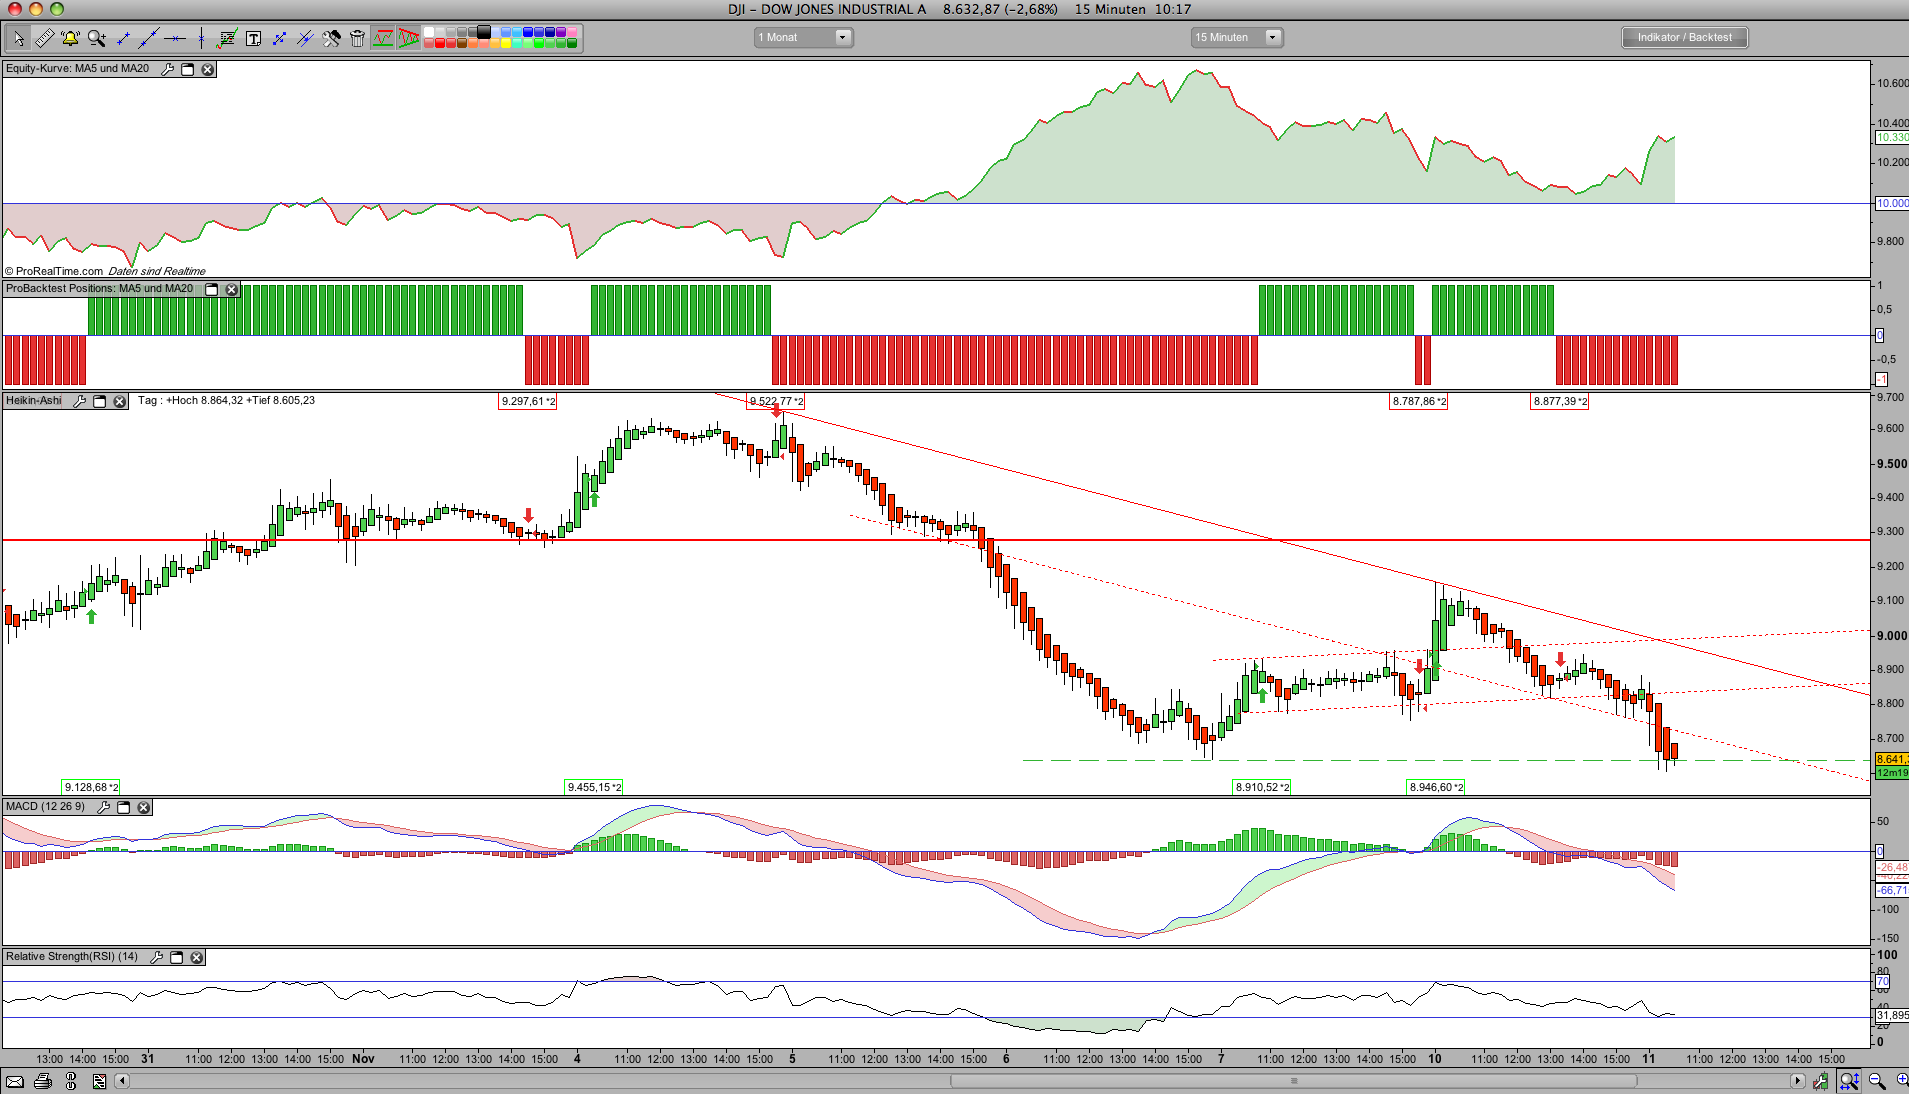Click the 9.522,77 trade label
1909x1094 pixels.
tap(776, 401)
